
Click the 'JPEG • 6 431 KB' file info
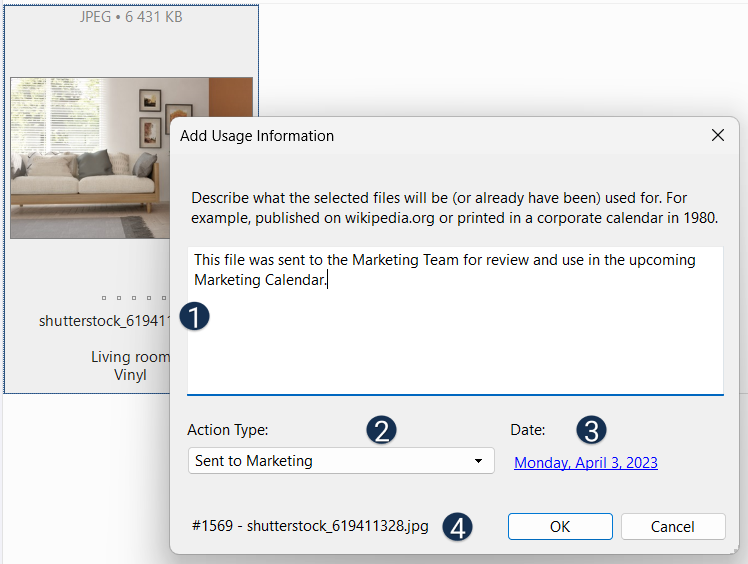click(130, 17)
